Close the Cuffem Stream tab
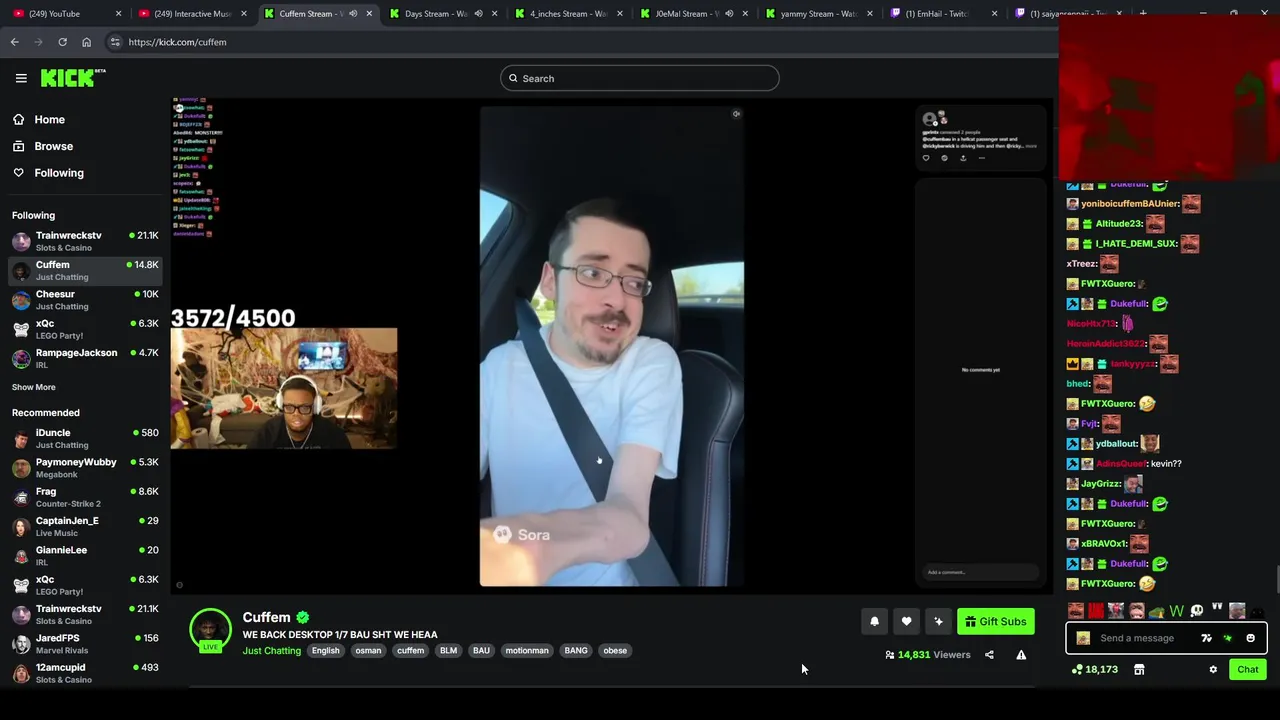1280x720 pixels. point(369,14)
